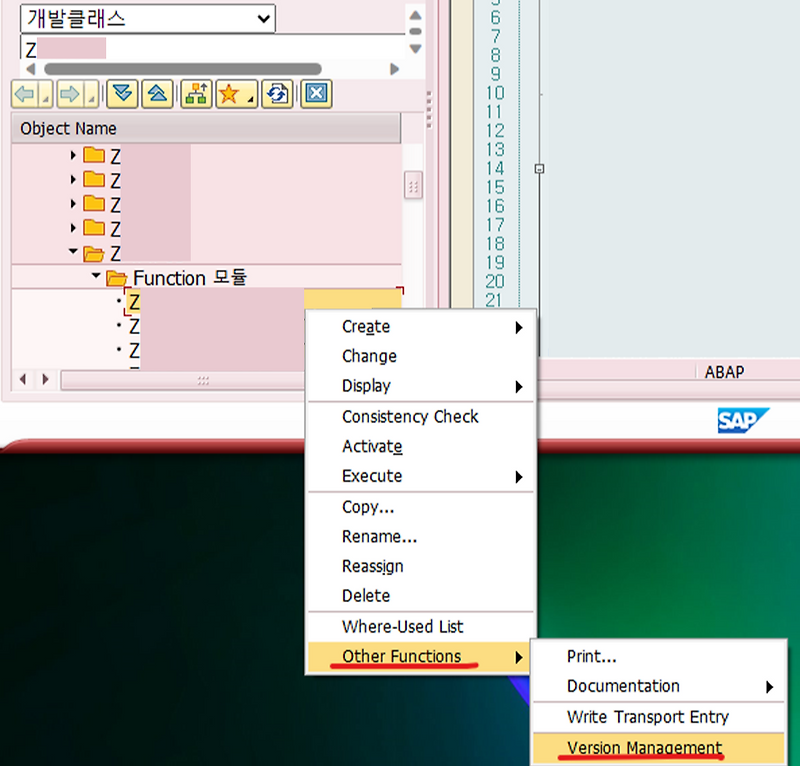The width and height of the screenshot is (800, 766).
Task: Choose Consistency Check from context menu
Action: coord(411,417)
